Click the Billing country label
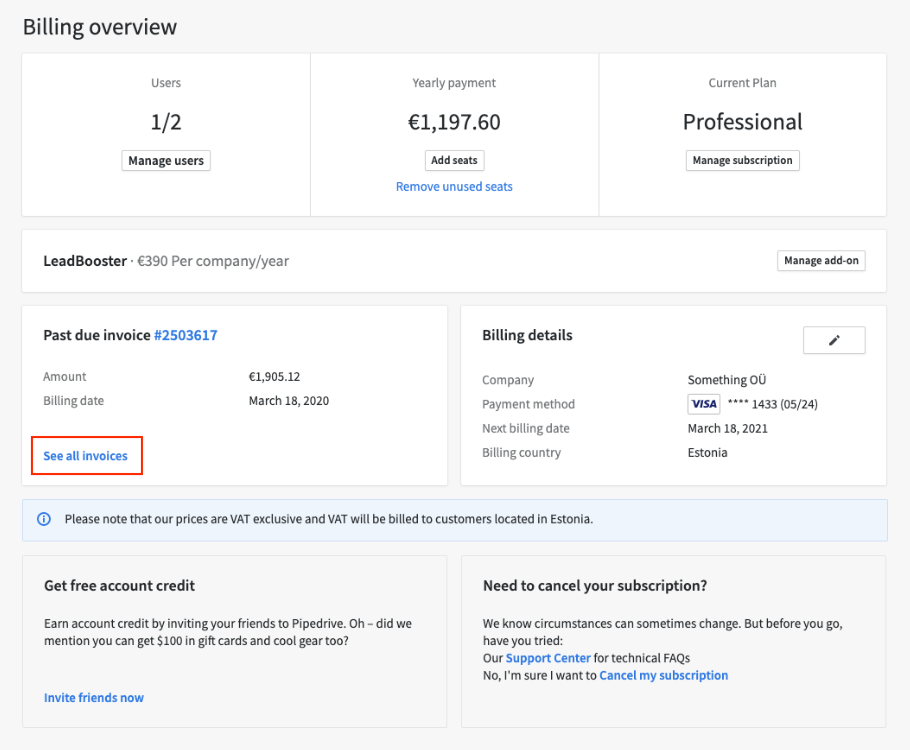The image size is (910, 750). [x=522, y=453]
